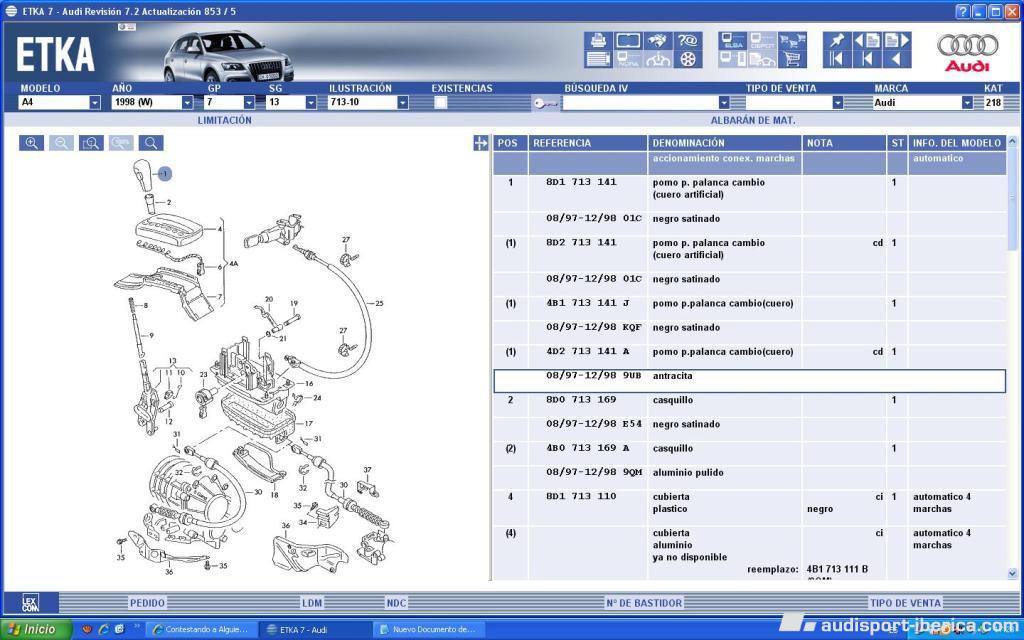Click the plain left arrow icon
This screenshot has height=640, width=1024.
(x=897, y=59)
